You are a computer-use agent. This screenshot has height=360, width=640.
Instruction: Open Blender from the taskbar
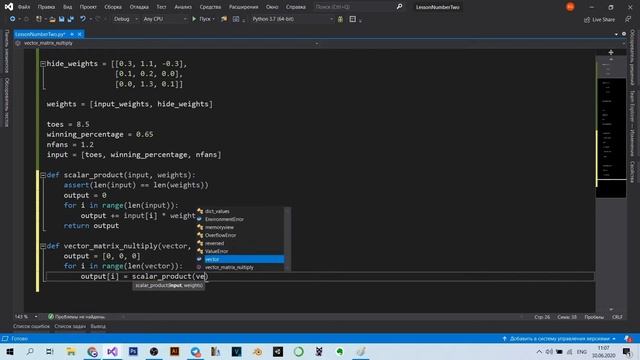click(x=257, y=351)
